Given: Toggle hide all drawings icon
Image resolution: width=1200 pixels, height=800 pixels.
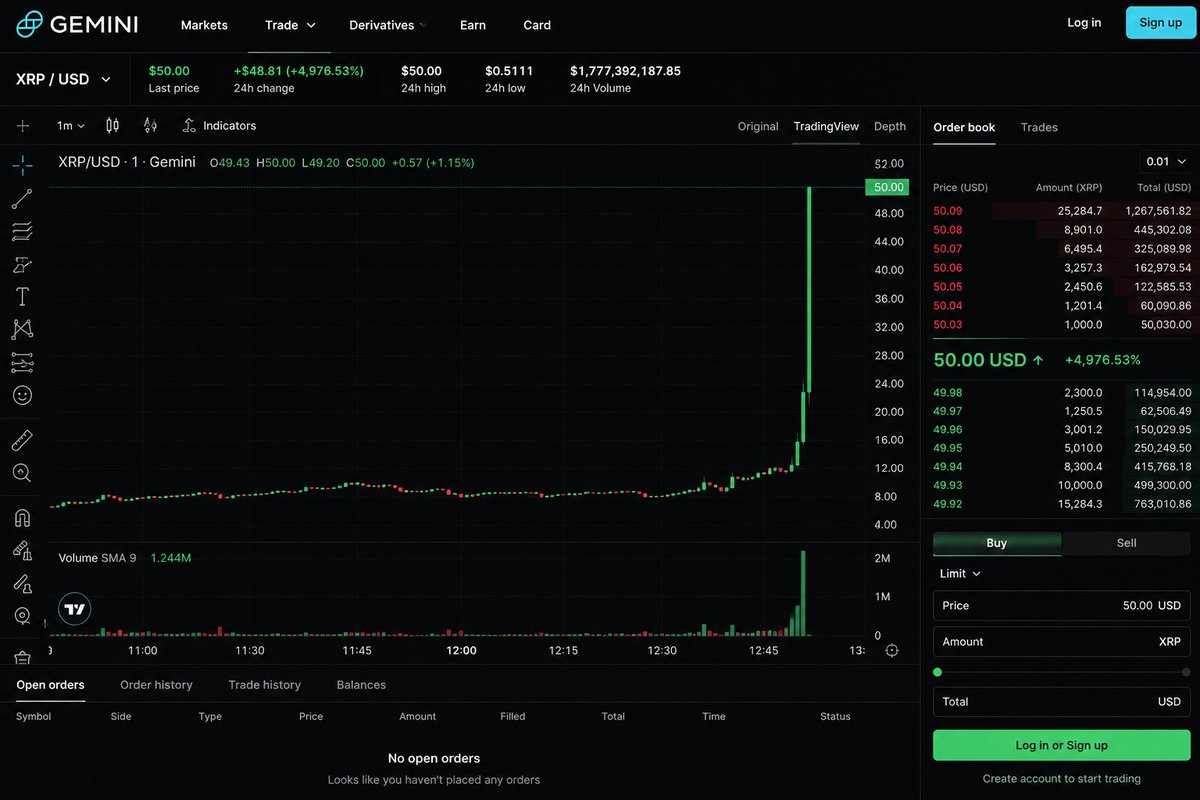Looking at the screenshot, I should pos(22,616).
